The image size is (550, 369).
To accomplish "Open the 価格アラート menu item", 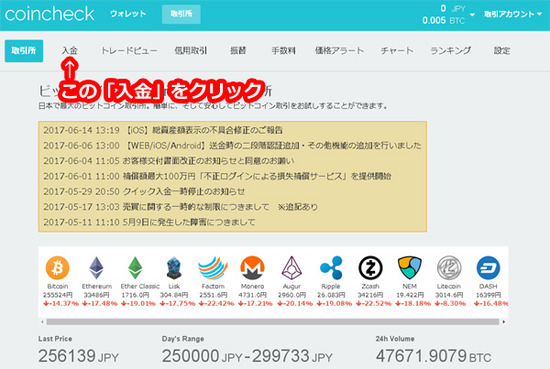I will 339,51.
